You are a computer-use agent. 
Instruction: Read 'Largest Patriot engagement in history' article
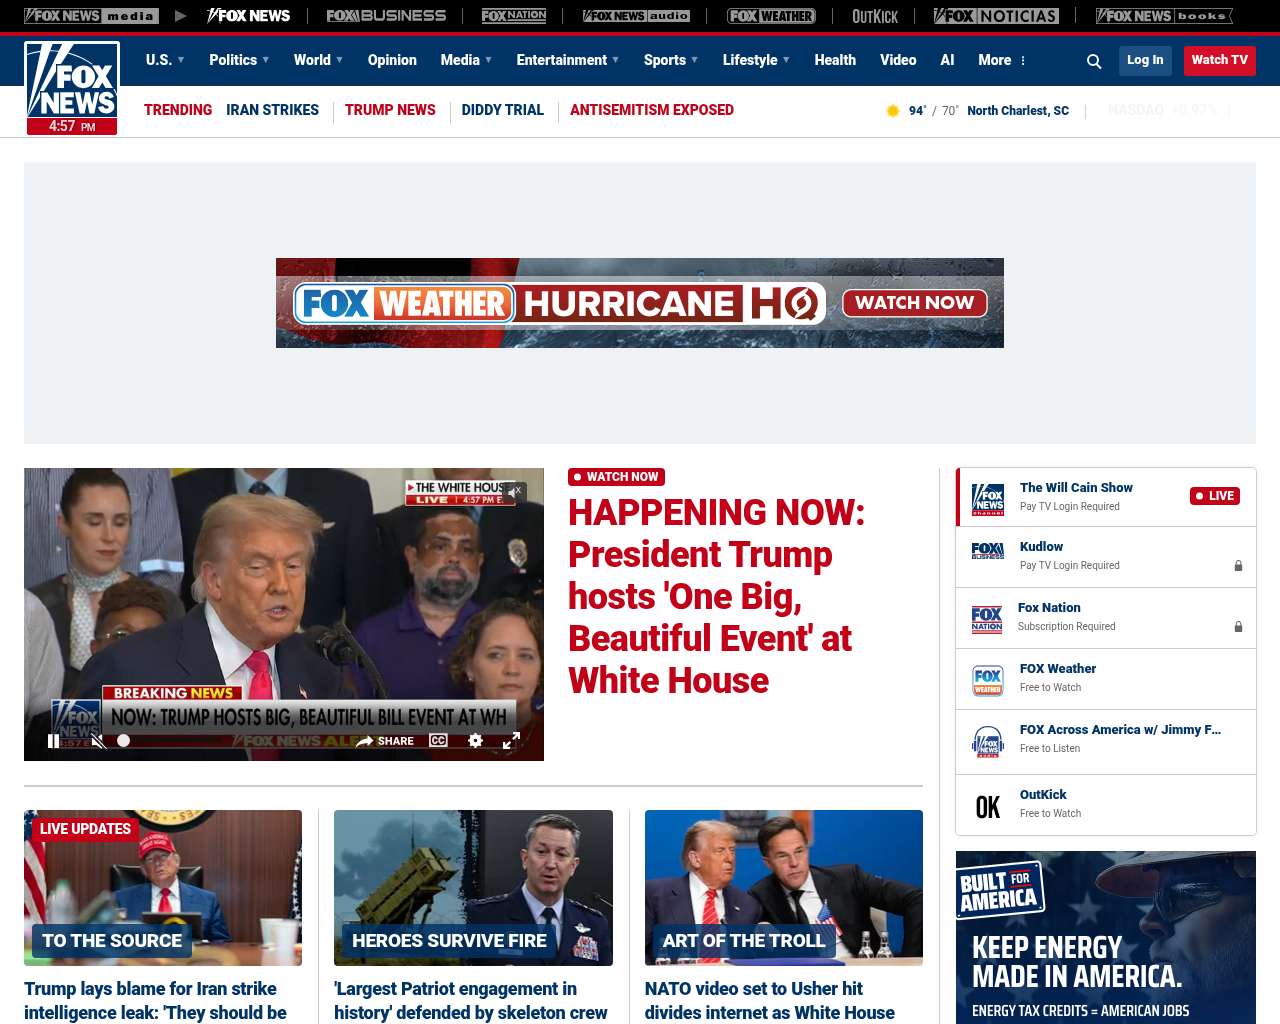[470, 1000]
